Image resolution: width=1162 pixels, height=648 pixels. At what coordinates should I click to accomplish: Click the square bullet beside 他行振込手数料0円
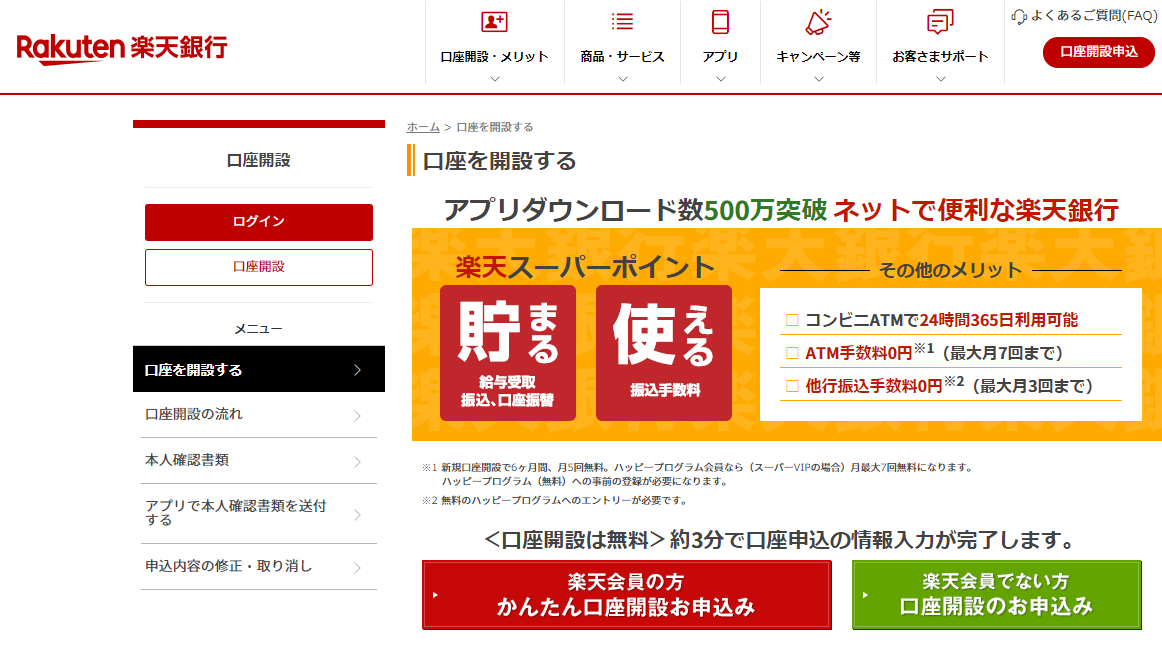pos(792,386)
